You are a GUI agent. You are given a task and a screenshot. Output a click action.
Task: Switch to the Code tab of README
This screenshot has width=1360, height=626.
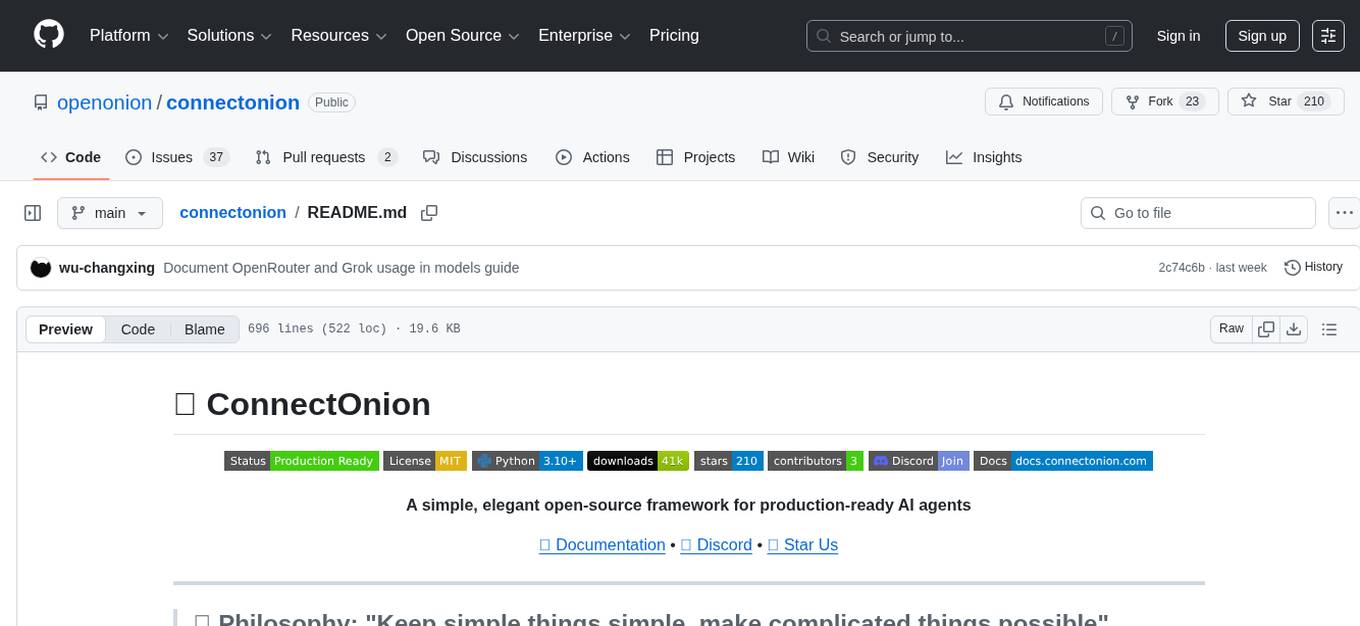pyautogui.click(x=137, y=329)
